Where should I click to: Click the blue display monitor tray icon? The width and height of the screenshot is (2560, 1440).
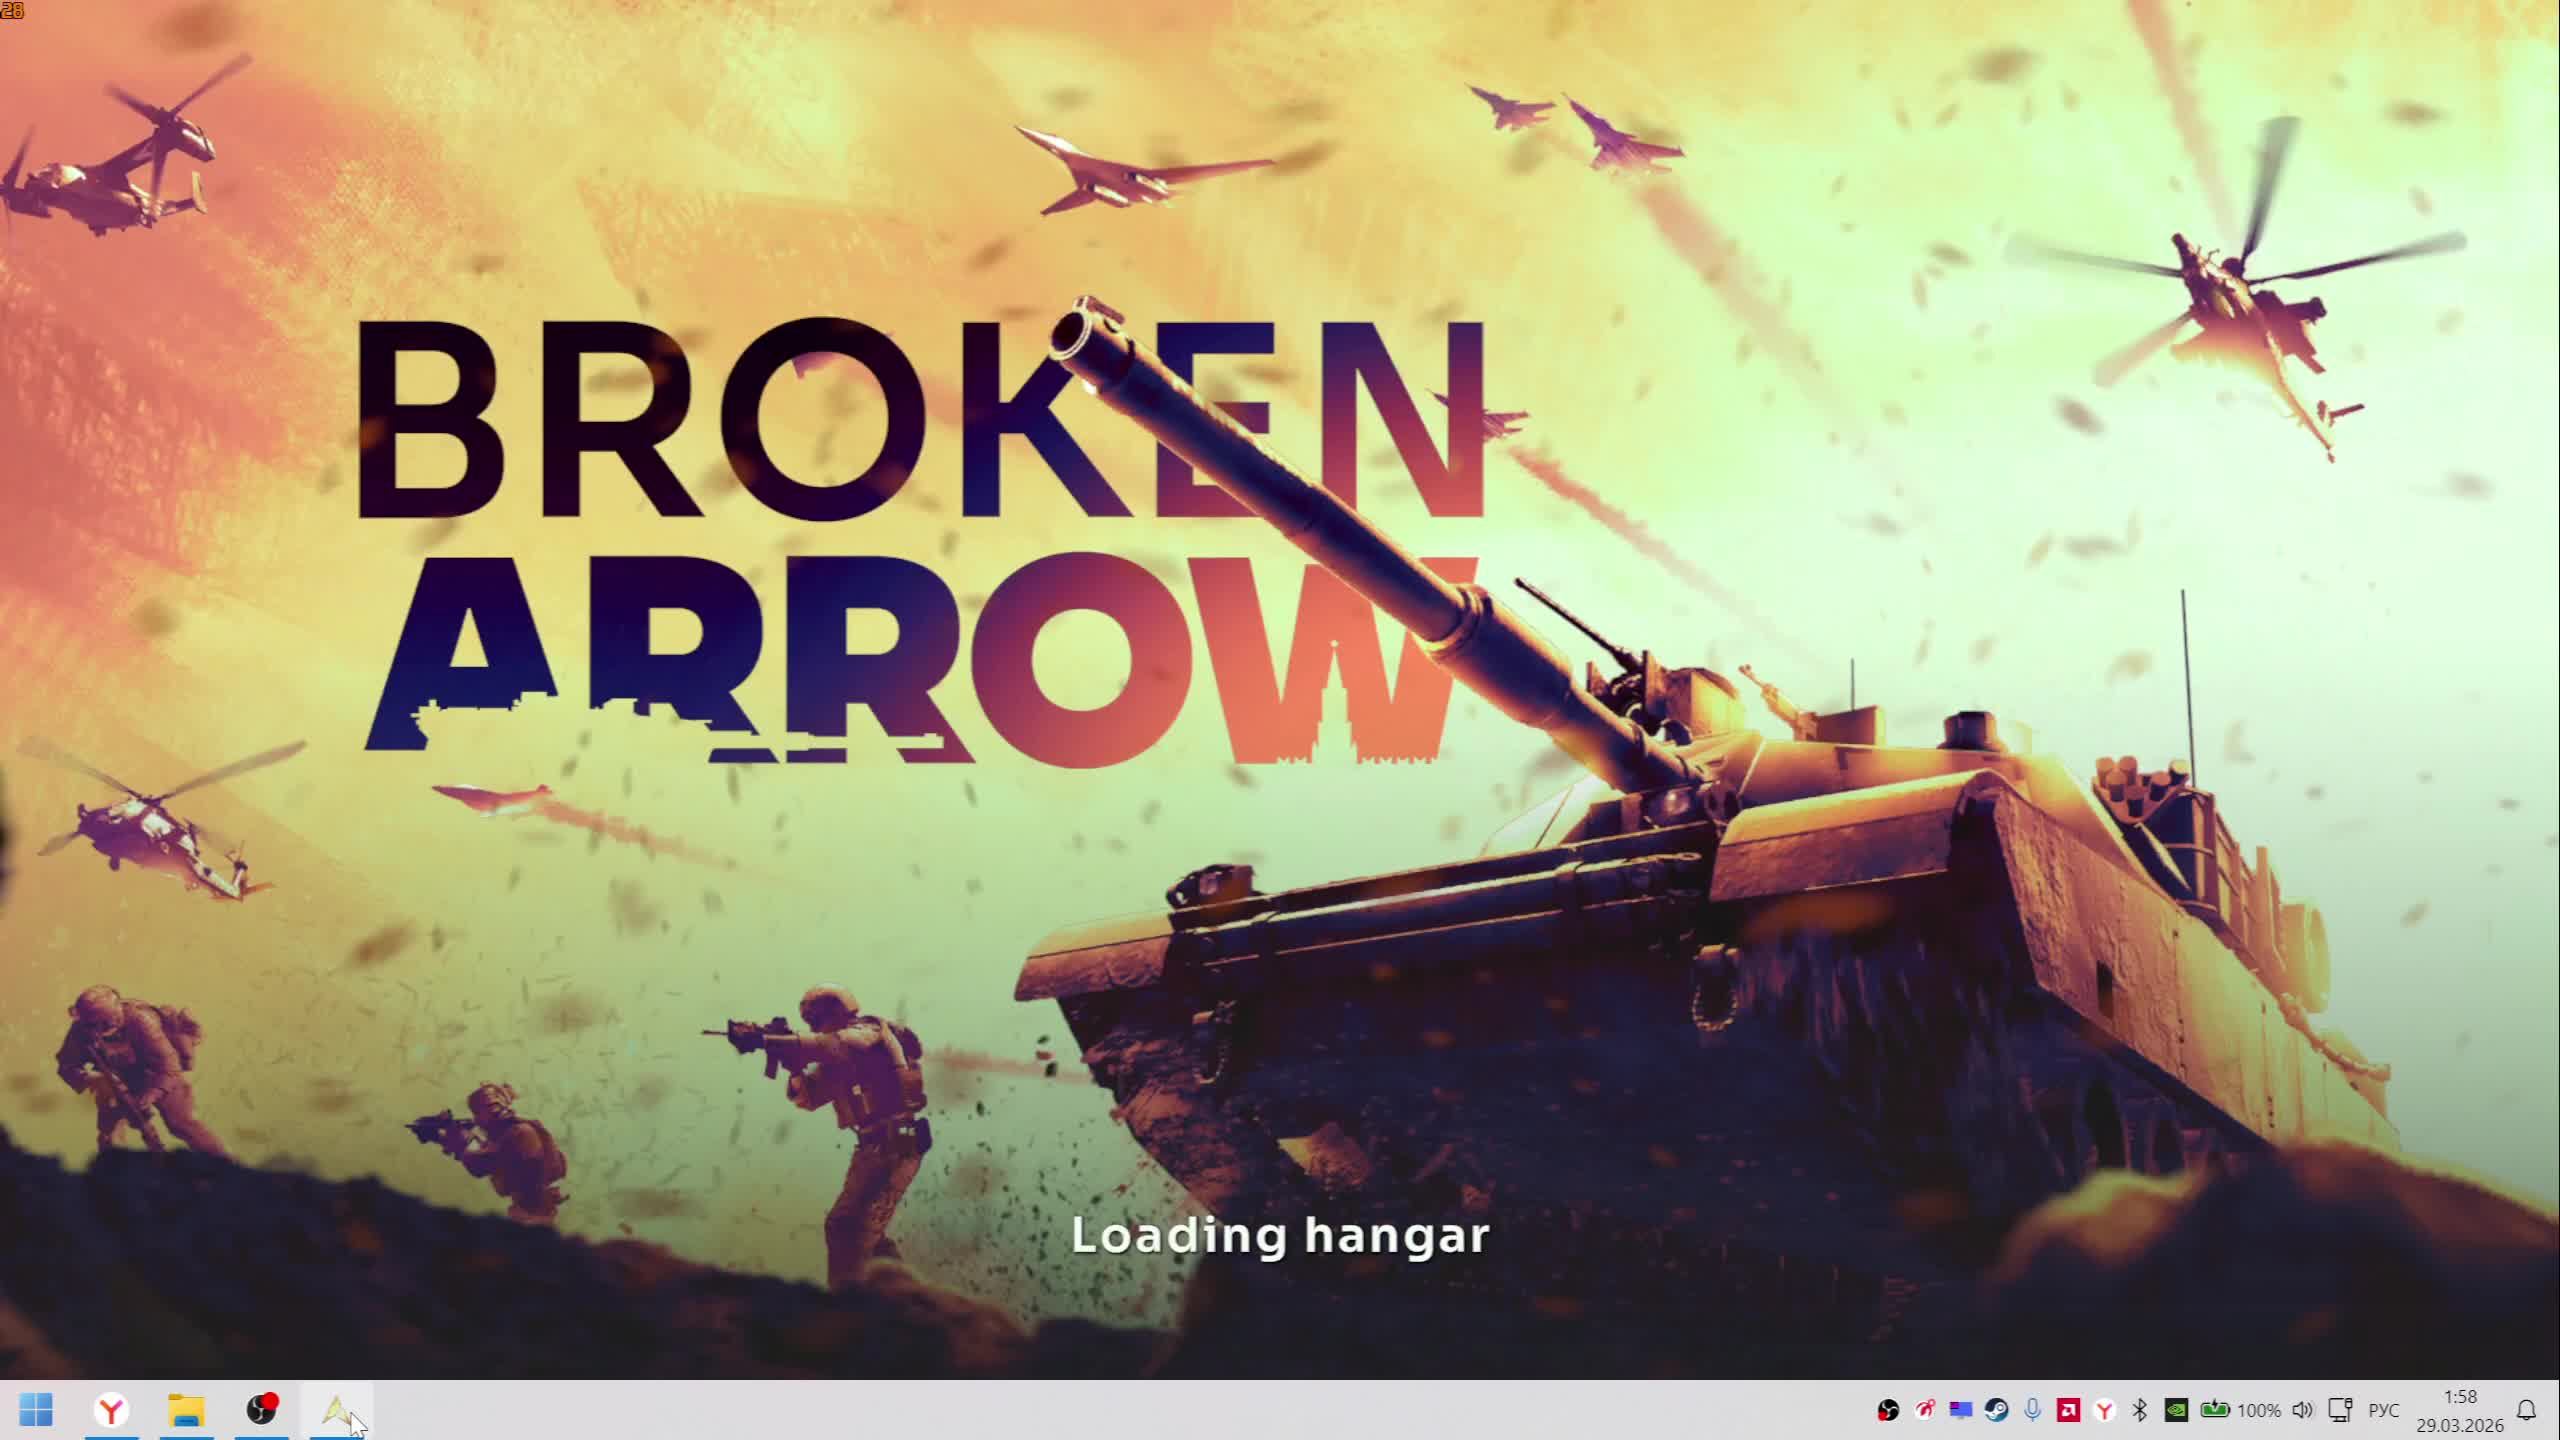point(1960,1410)
